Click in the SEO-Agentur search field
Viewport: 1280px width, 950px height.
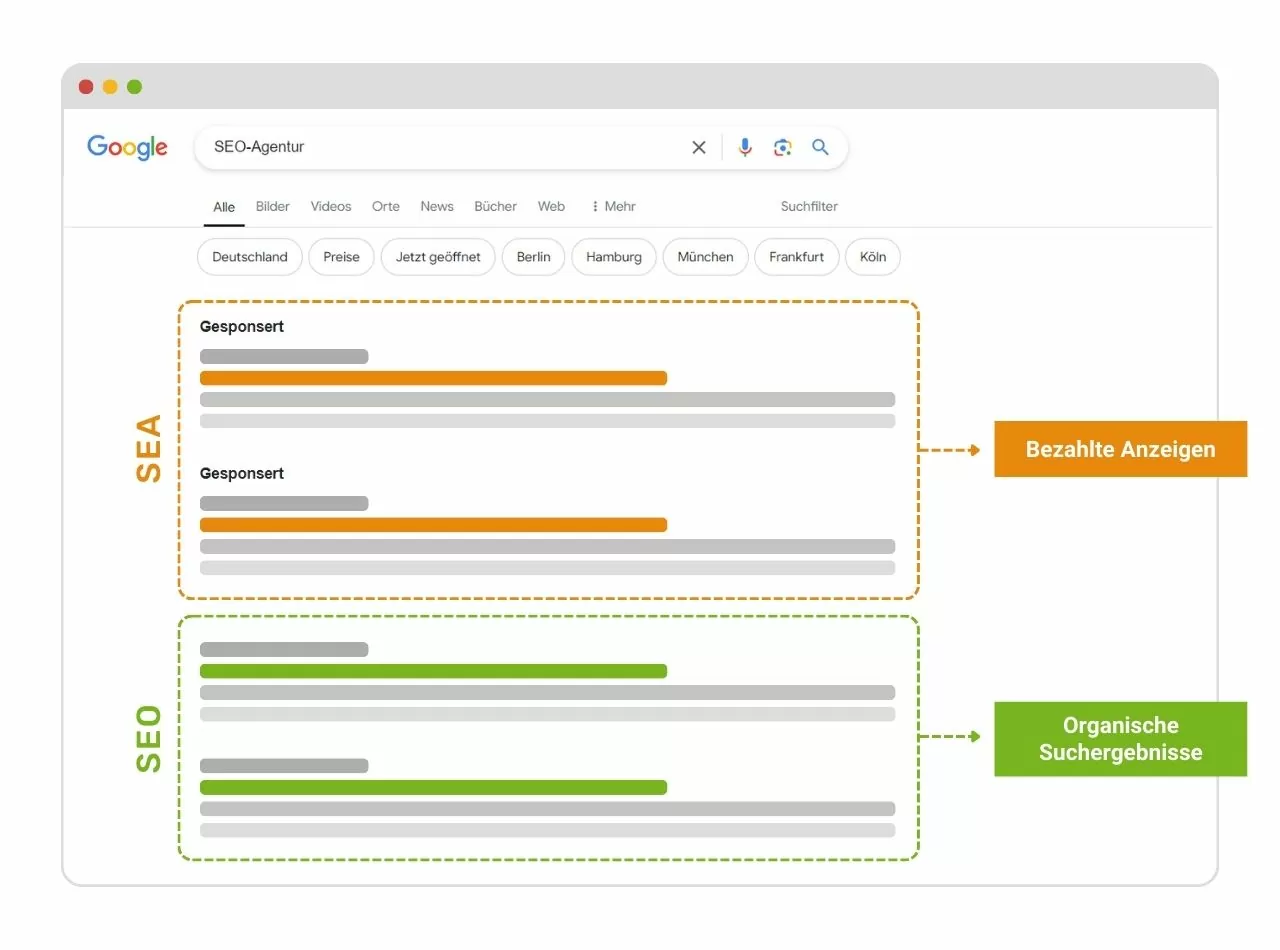(440, 147)
